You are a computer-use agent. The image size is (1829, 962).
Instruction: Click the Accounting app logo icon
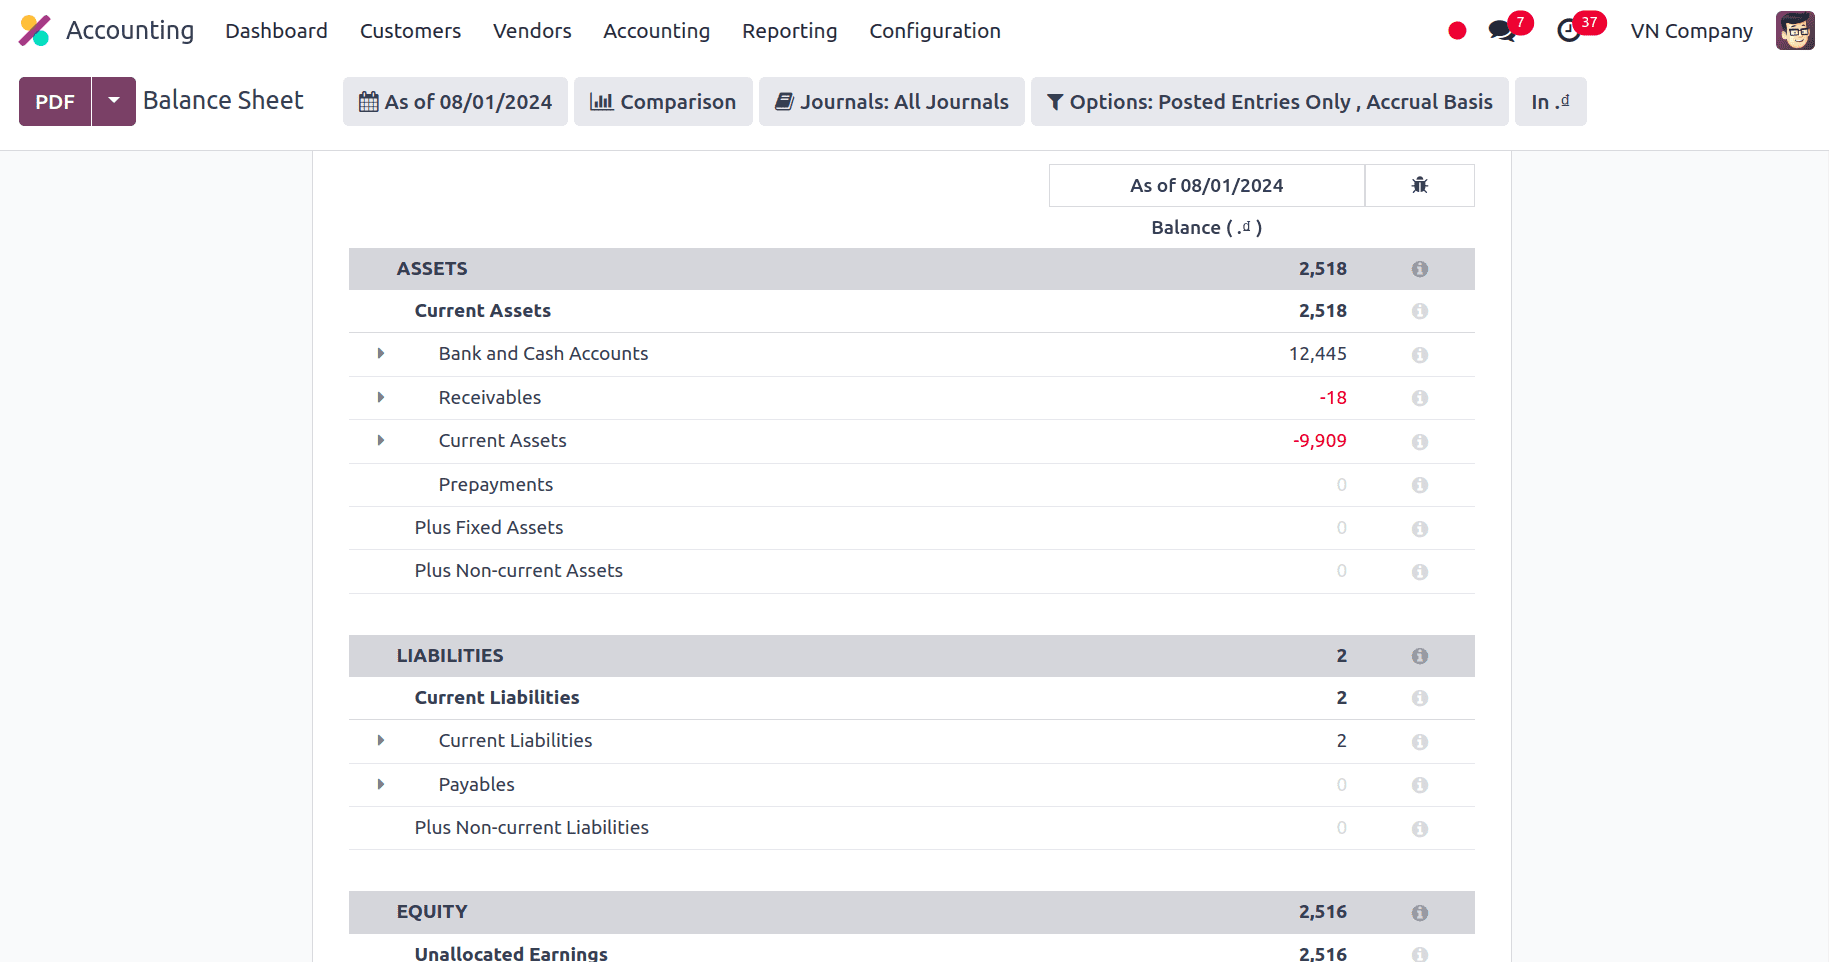(x=34, y=31)
